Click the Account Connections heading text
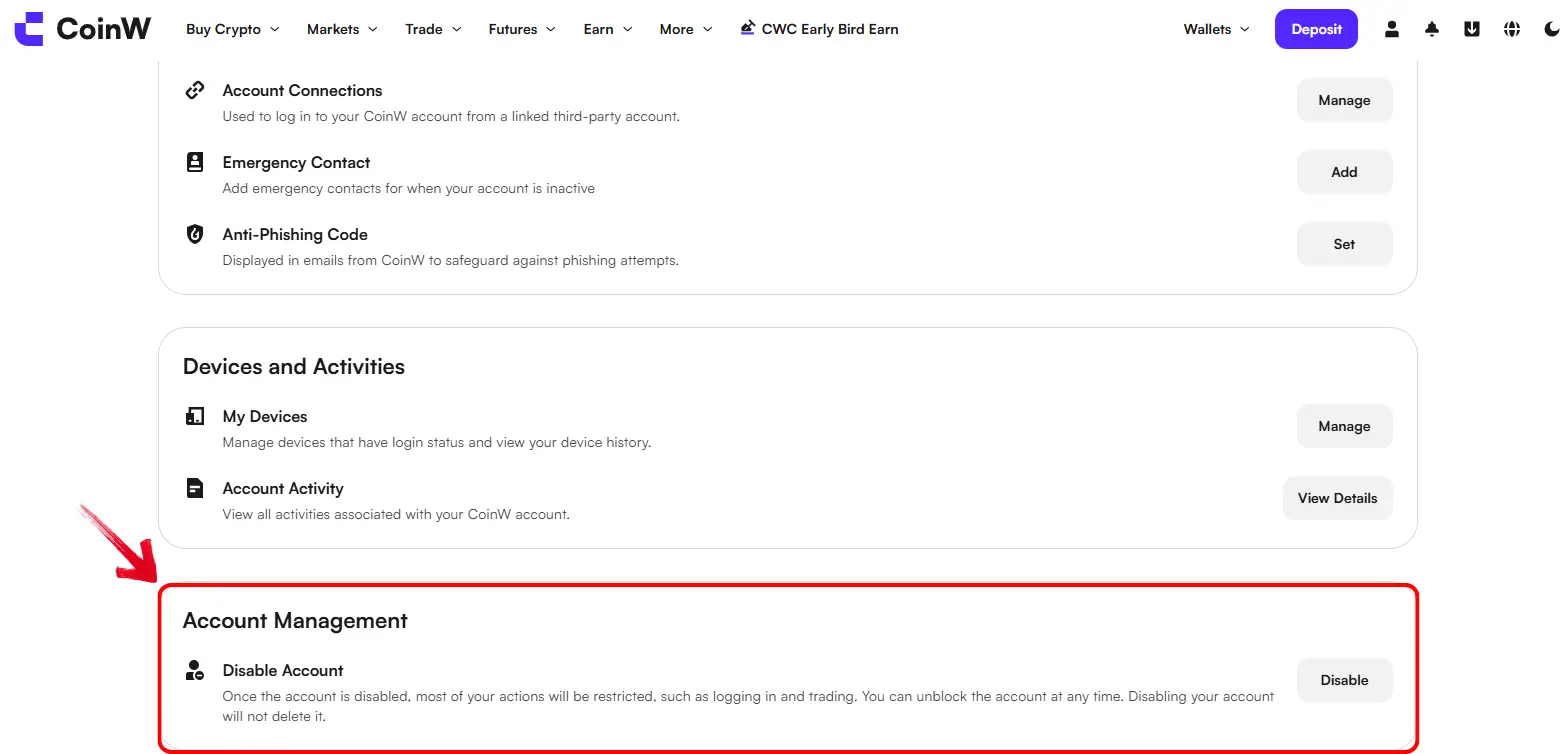 [302, 90]
